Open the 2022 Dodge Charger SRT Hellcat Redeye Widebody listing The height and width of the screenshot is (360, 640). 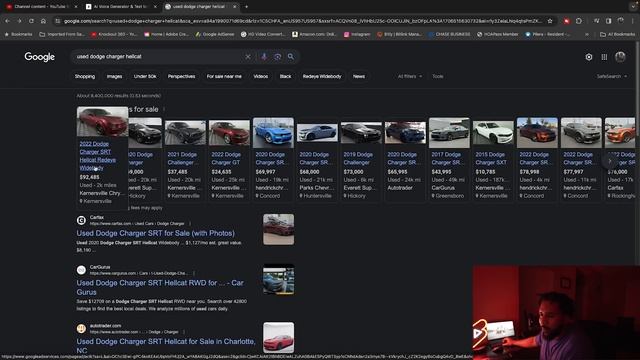point(98,156)
